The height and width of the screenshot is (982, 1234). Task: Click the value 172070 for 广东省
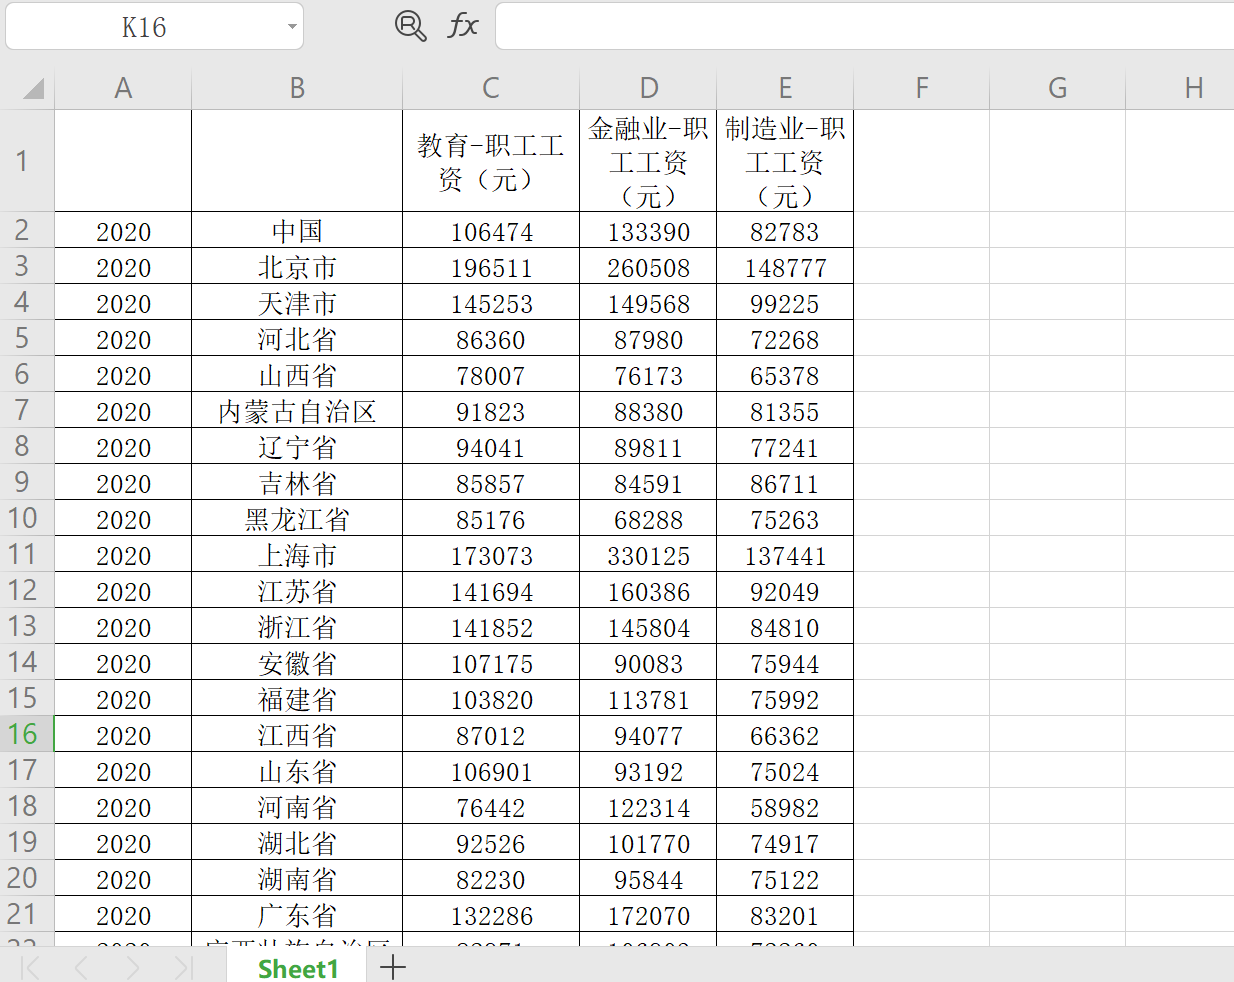coord(648,915)
